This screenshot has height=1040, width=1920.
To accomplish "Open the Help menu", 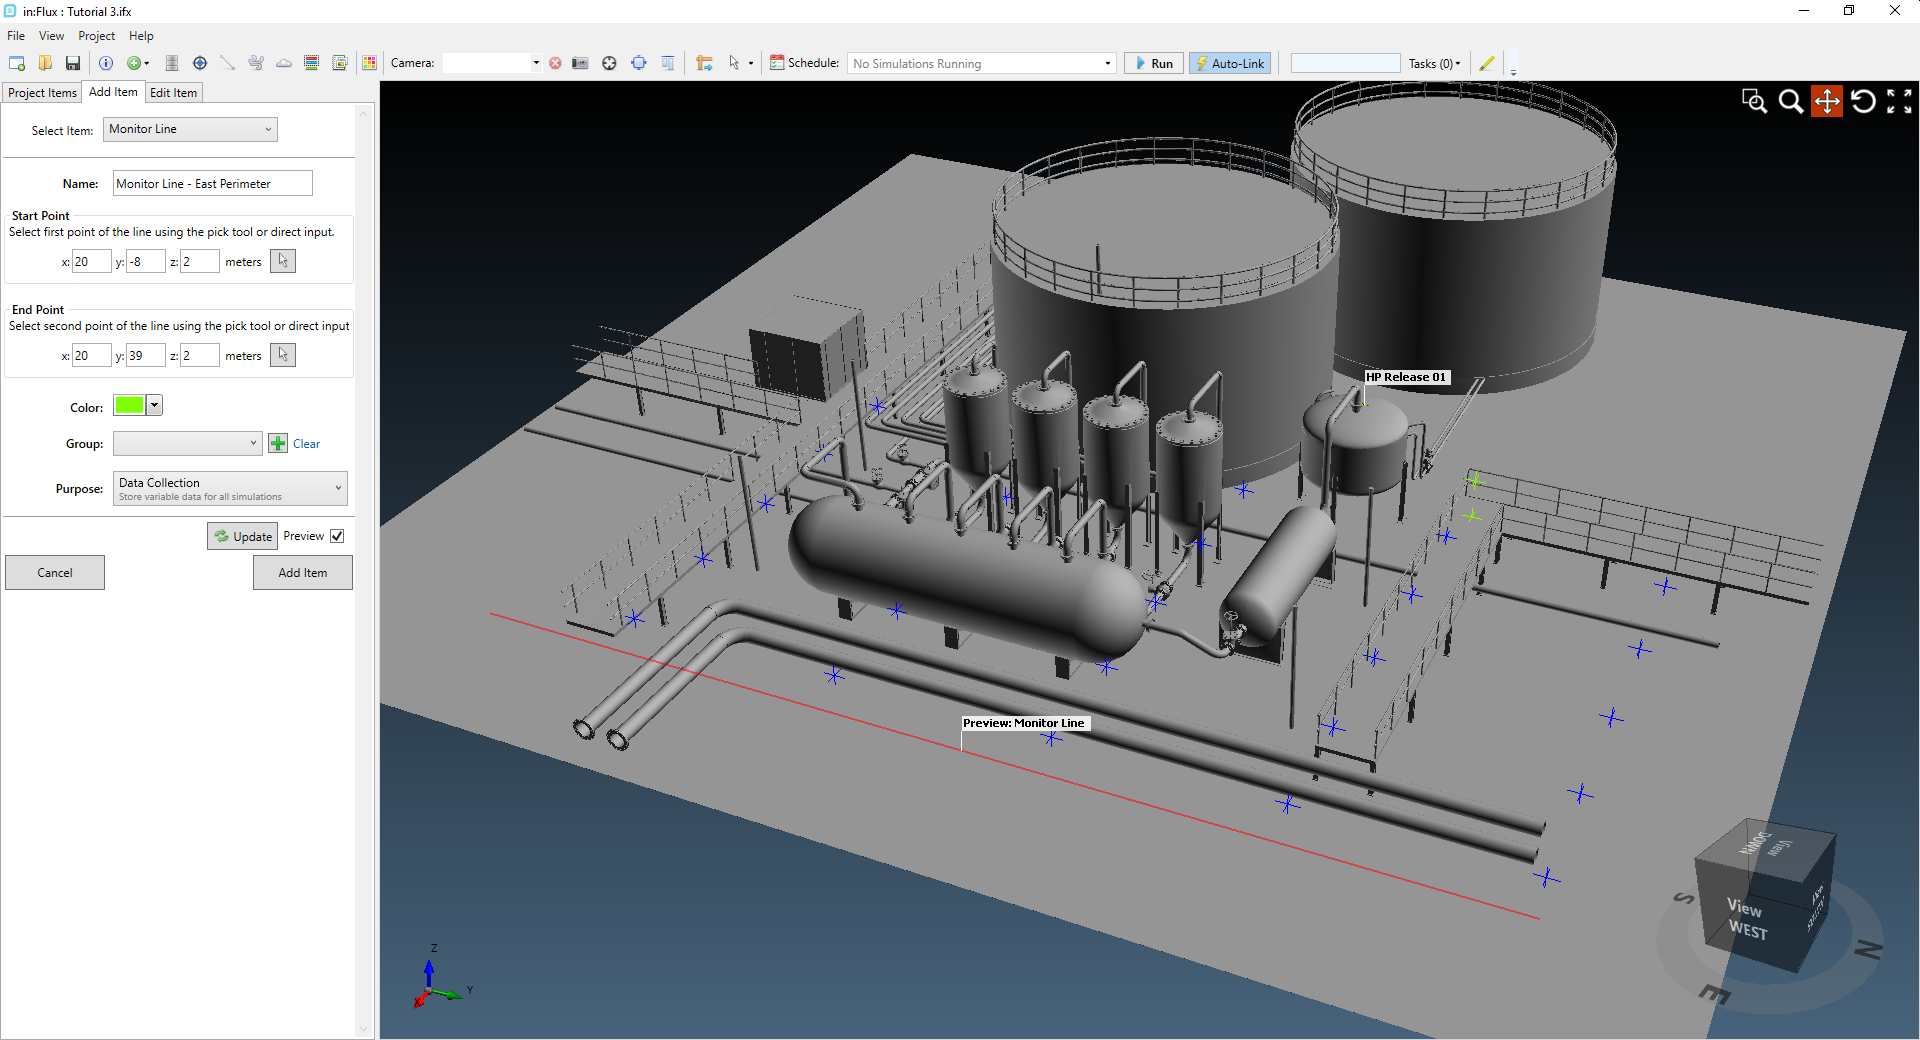I will click(141, 36).
